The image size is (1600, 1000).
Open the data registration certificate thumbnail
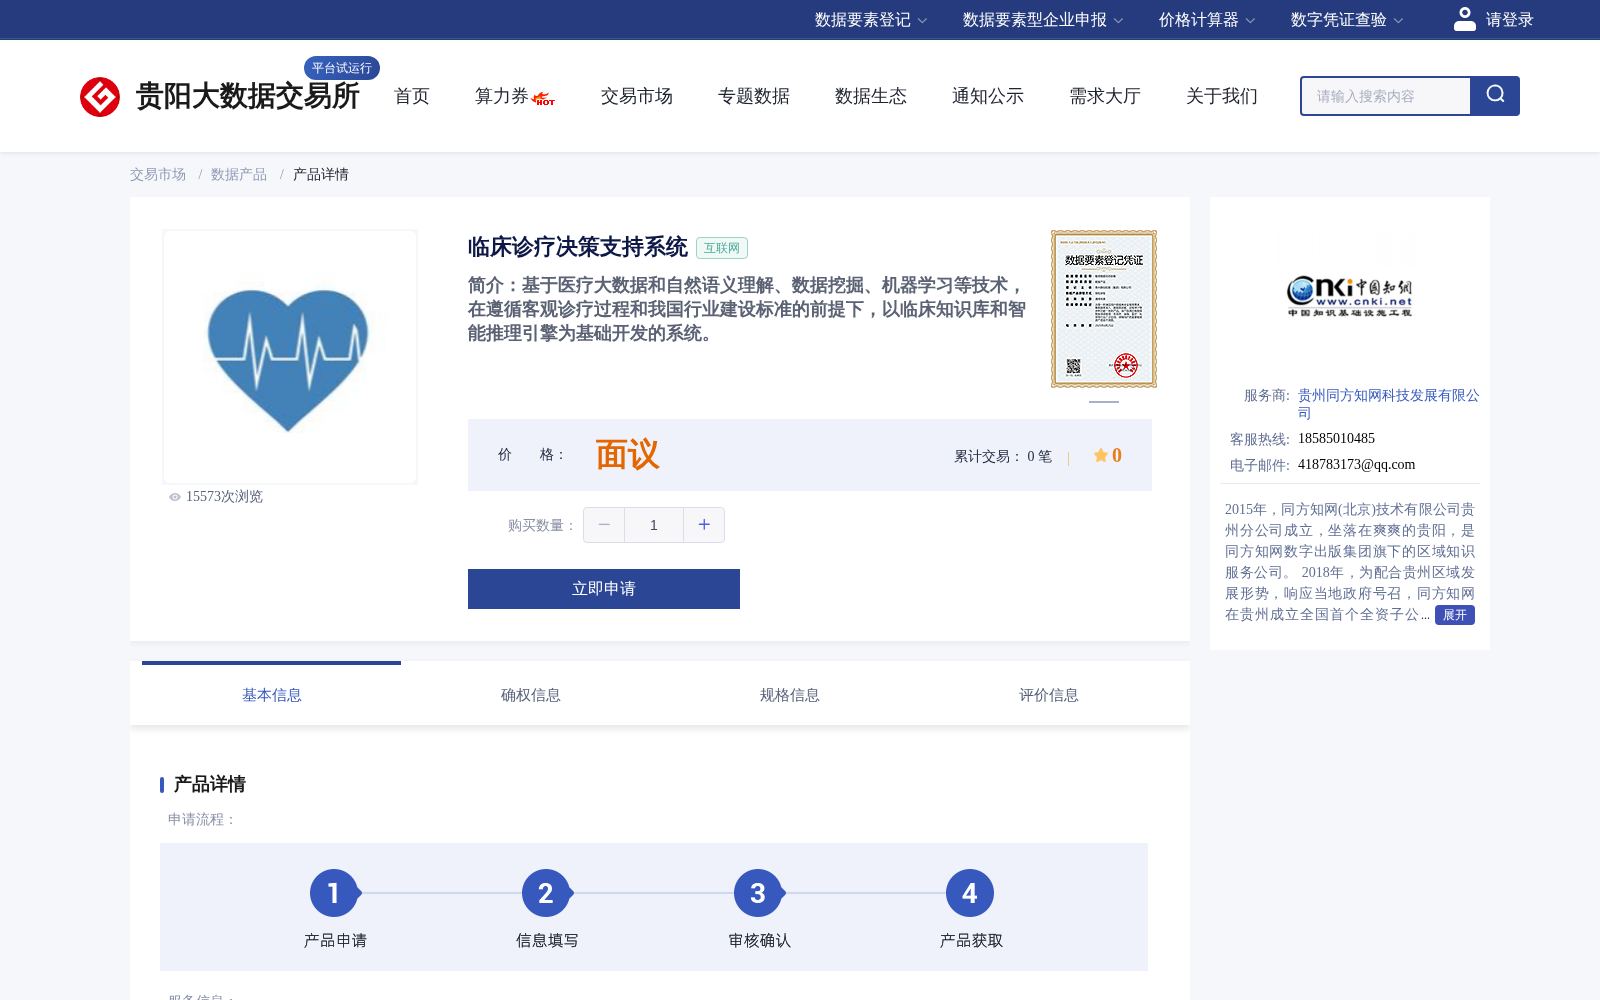[1104, 309]
